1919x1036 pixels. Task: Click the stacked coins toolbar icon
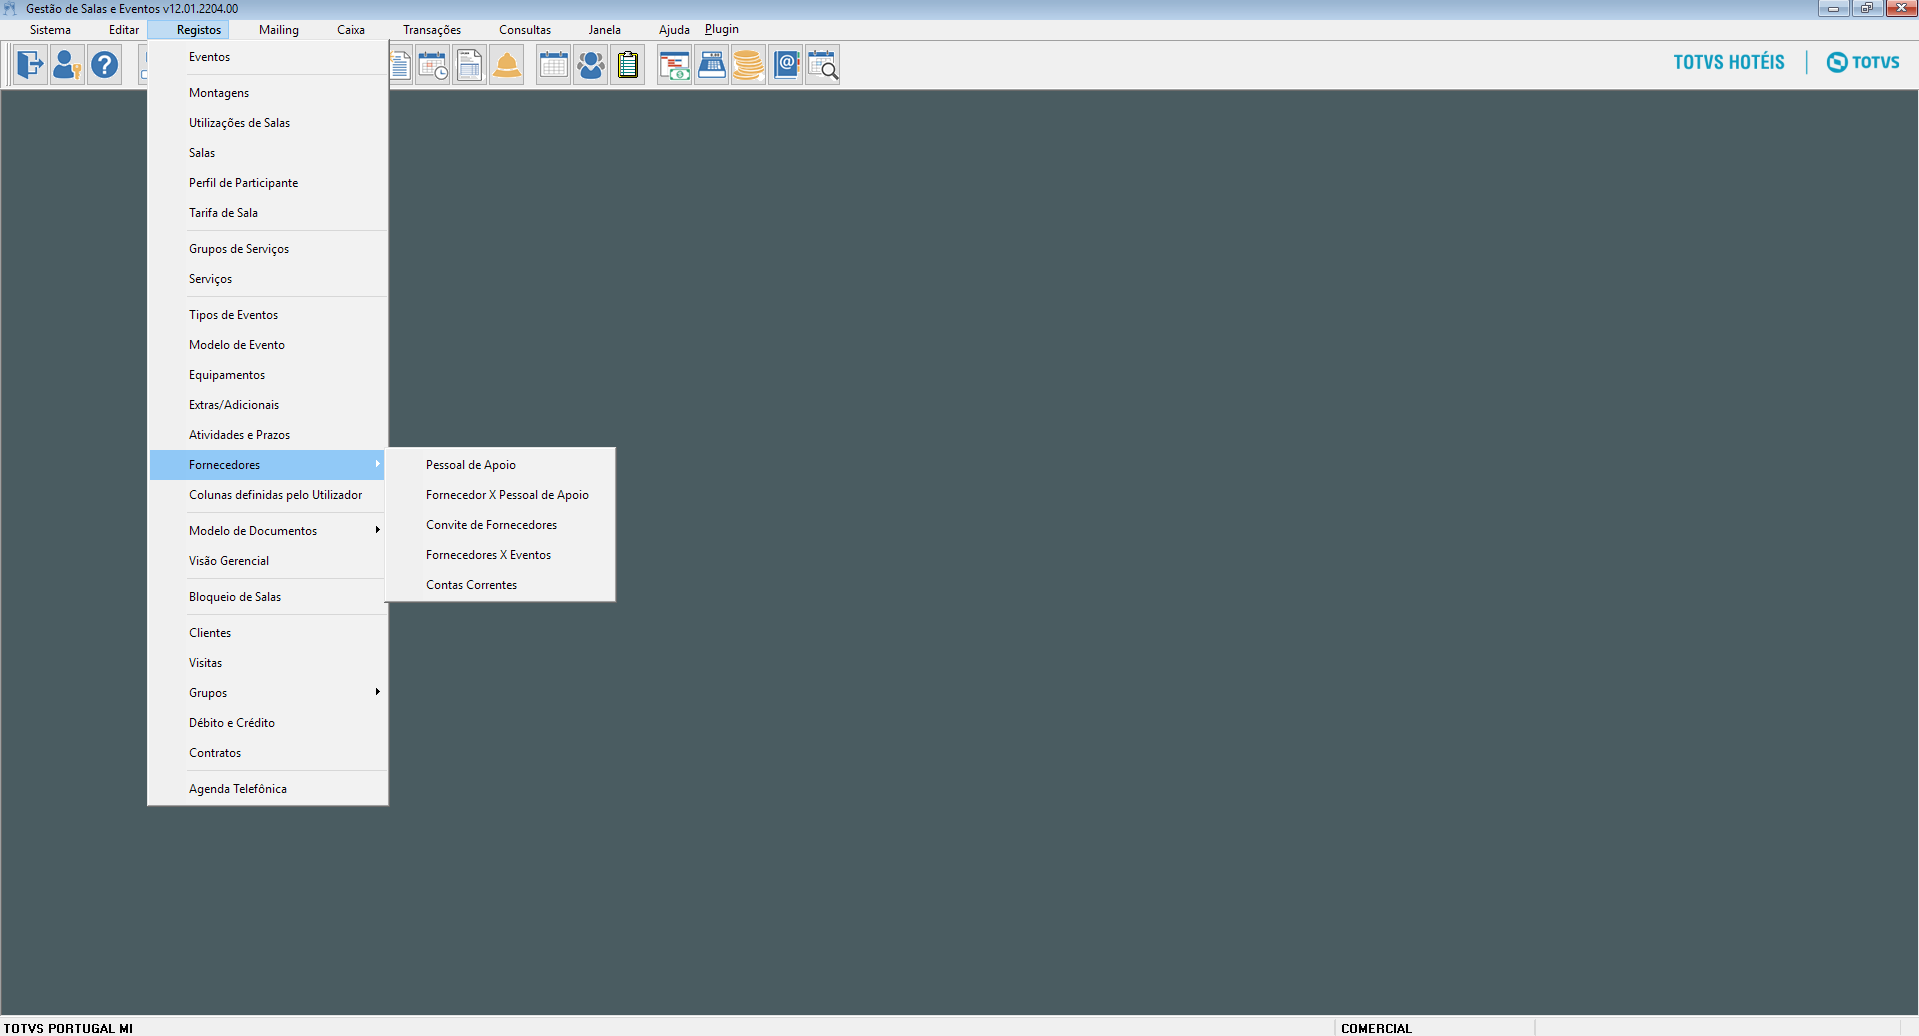pos(748,66)
